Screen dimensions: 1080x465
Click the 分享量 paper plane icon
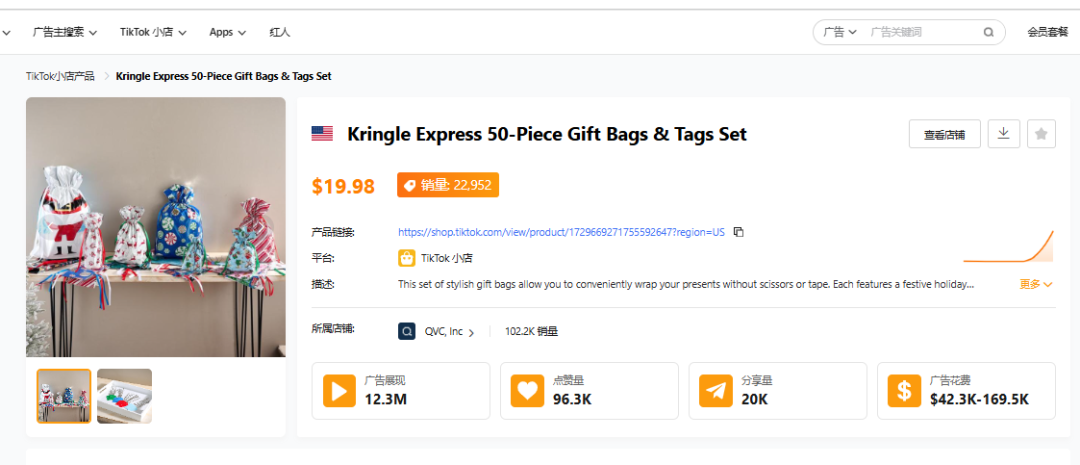(716, 390)
